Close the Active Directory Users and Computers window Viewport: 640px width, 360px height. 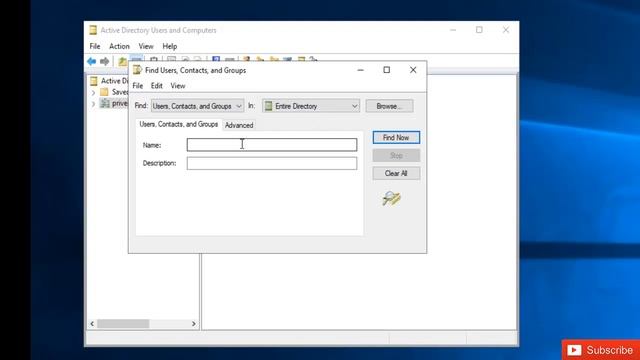pos(506,30)
